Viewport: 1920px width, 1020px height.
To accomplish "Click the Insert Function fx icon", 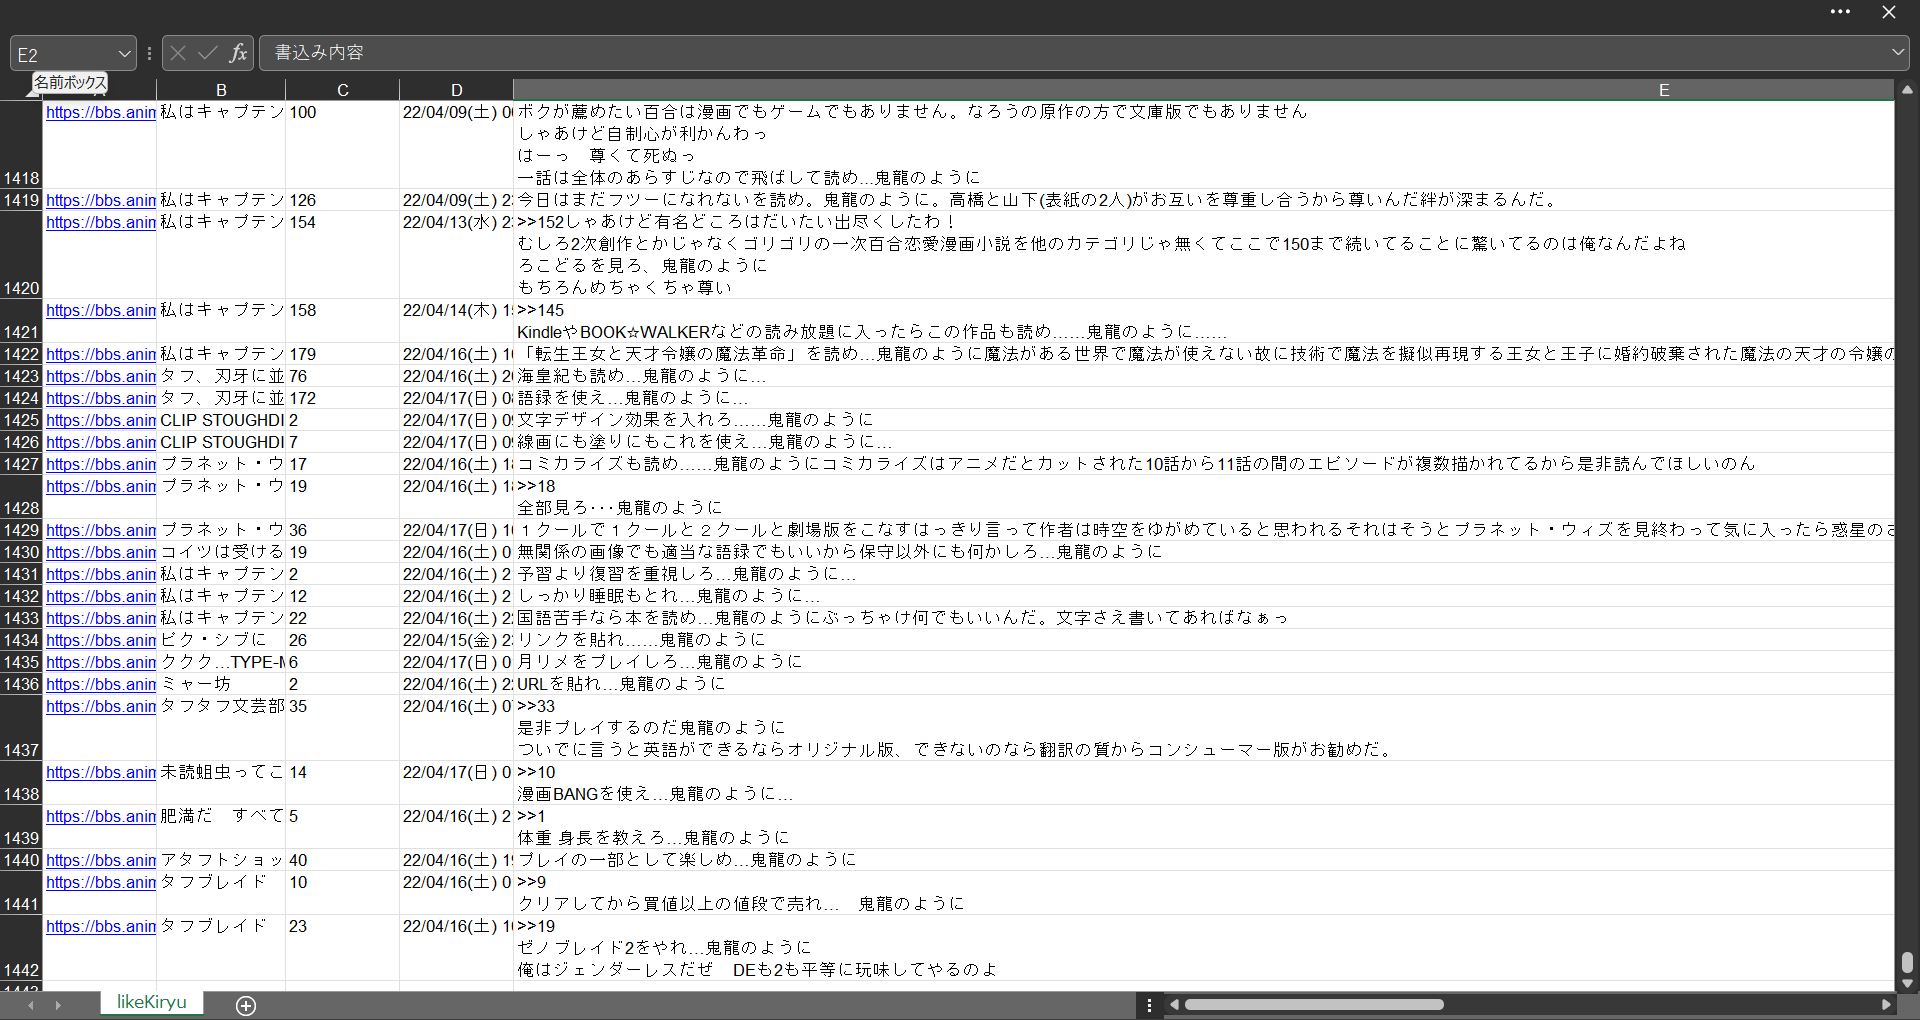I will pyautogui.click(x=238, y=53).
